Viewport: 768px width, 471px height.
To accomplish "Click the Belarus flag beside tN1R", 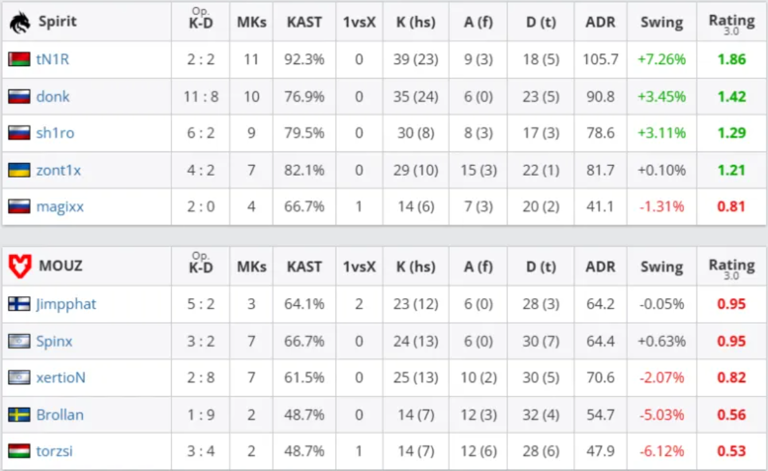I will 19,59.
